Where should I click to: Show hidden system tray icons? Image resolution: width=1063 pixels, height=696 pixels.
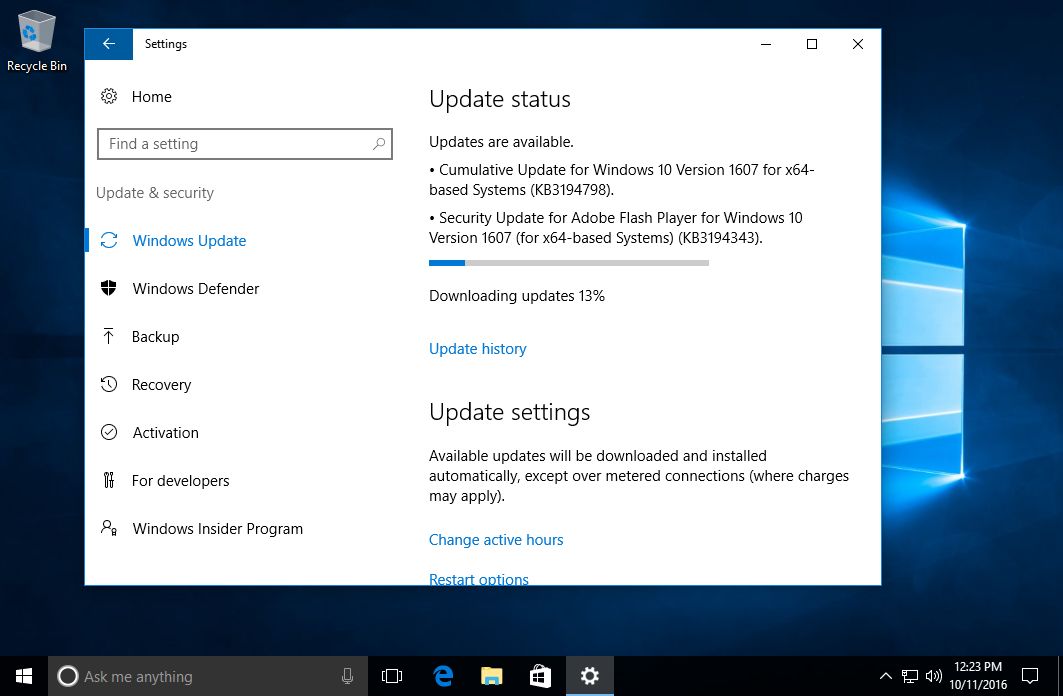[885, 676]
